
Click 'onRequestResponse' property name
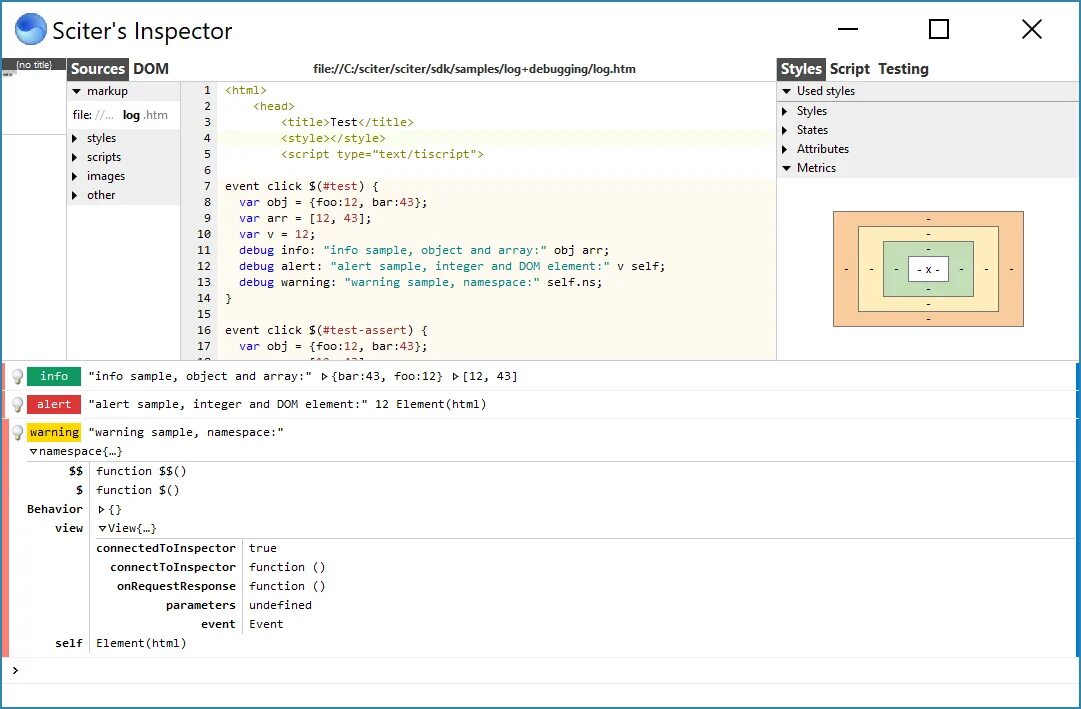176,586
